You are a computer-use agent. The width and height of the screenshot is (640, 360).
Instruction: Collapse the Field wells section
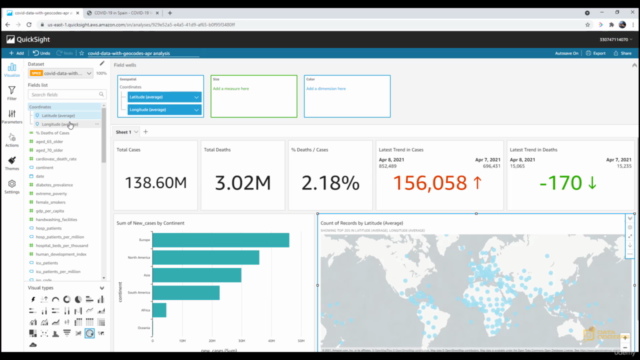click(634, 65)
